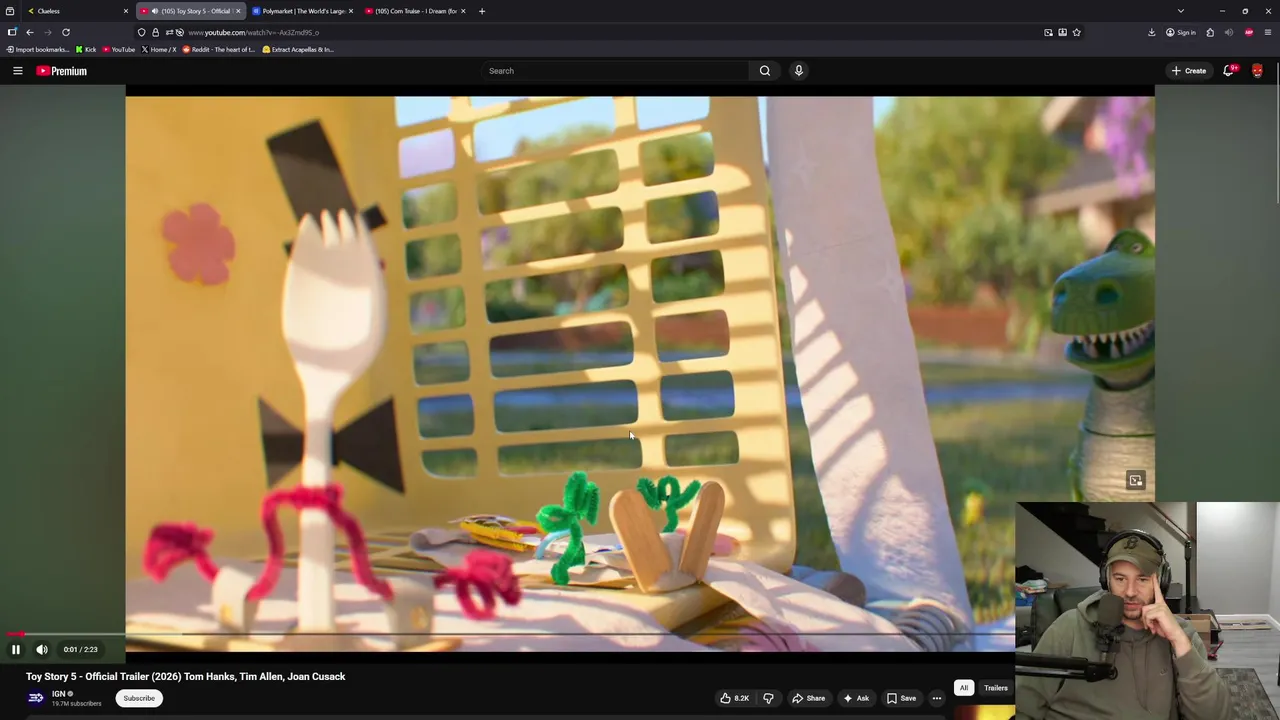This screenshot has width=1280, height=720.
Task: Open the IGN channel avatar
Action: (x=36, y=698)
